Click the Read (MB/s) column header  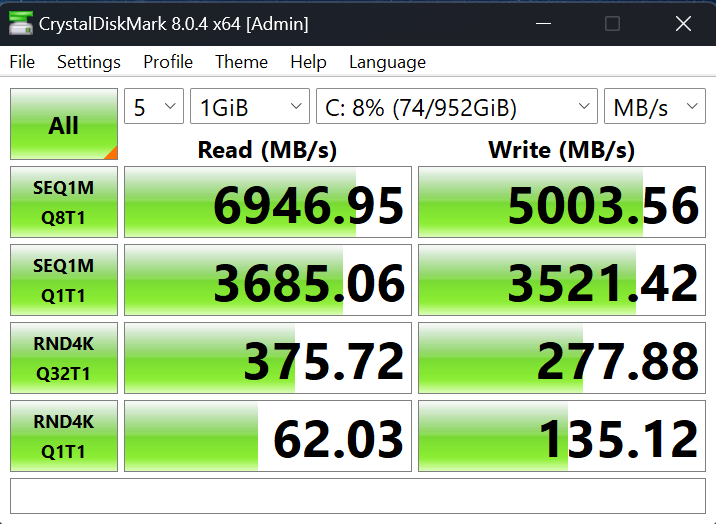(x=268, y=150)
